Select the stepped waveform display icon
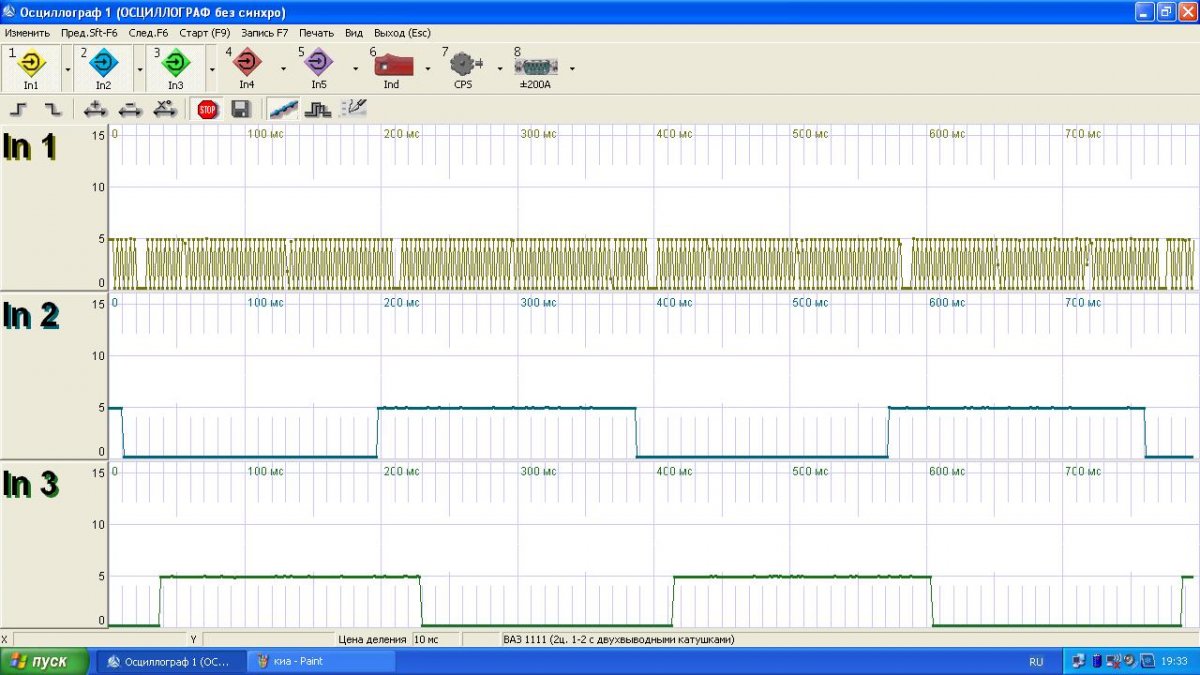This screenshot has height=675, width=1200. click(318, 109)
